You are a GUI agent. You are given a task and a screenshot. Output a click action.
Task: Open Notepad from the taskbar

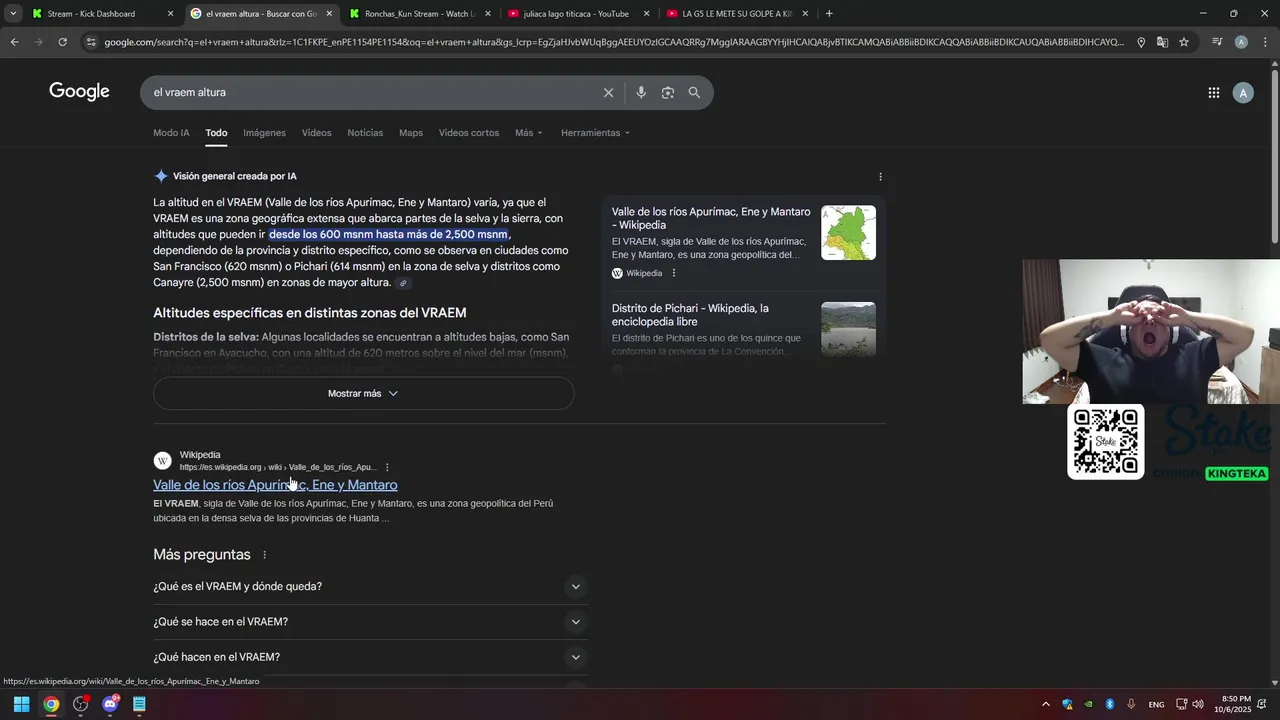click(x=139, y=704)
